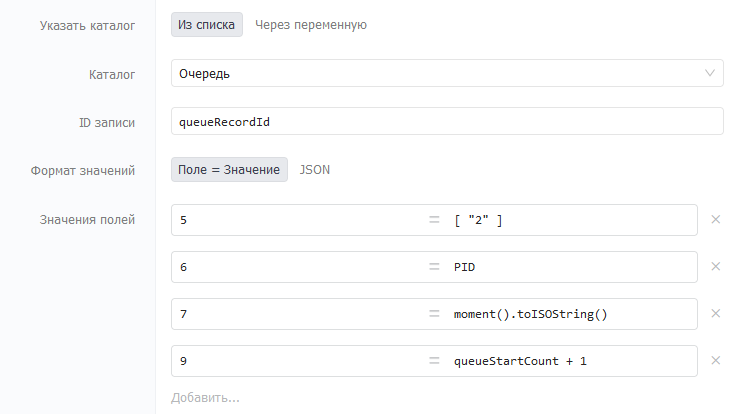Click 'Добавить...' to add a field
This screenshot has width=738, height=414.
click(205, 398)
